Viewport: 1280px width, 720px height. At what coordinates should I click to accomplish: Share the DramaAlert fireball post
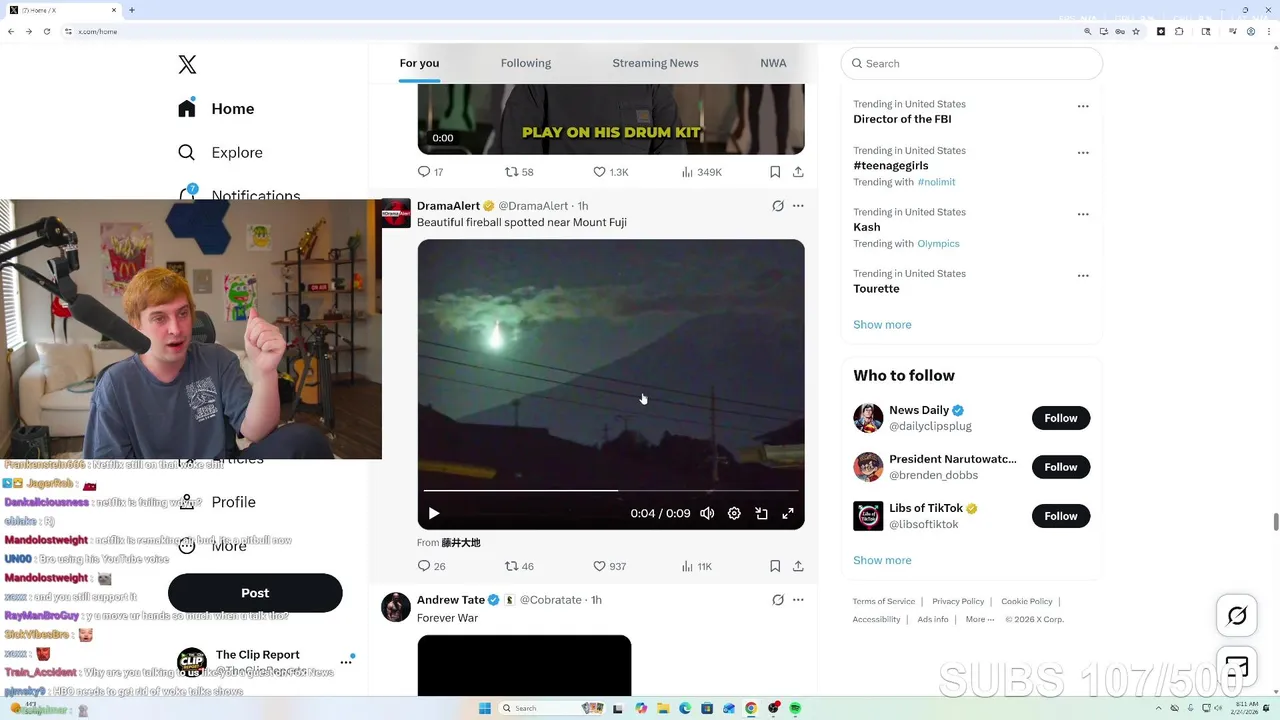(798, 566)
